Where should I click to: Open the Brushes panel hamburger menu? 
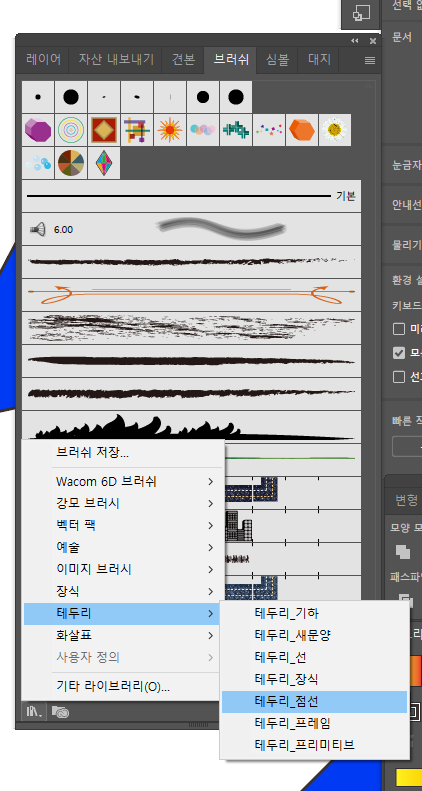pos(370,60)
